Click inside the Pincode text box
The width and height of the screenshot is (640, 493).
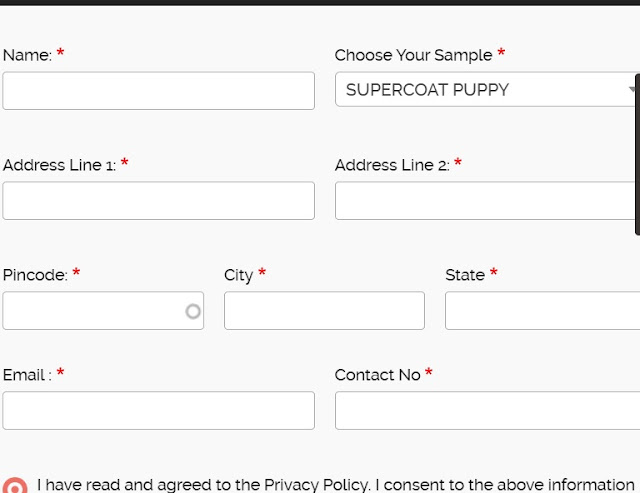92,311
